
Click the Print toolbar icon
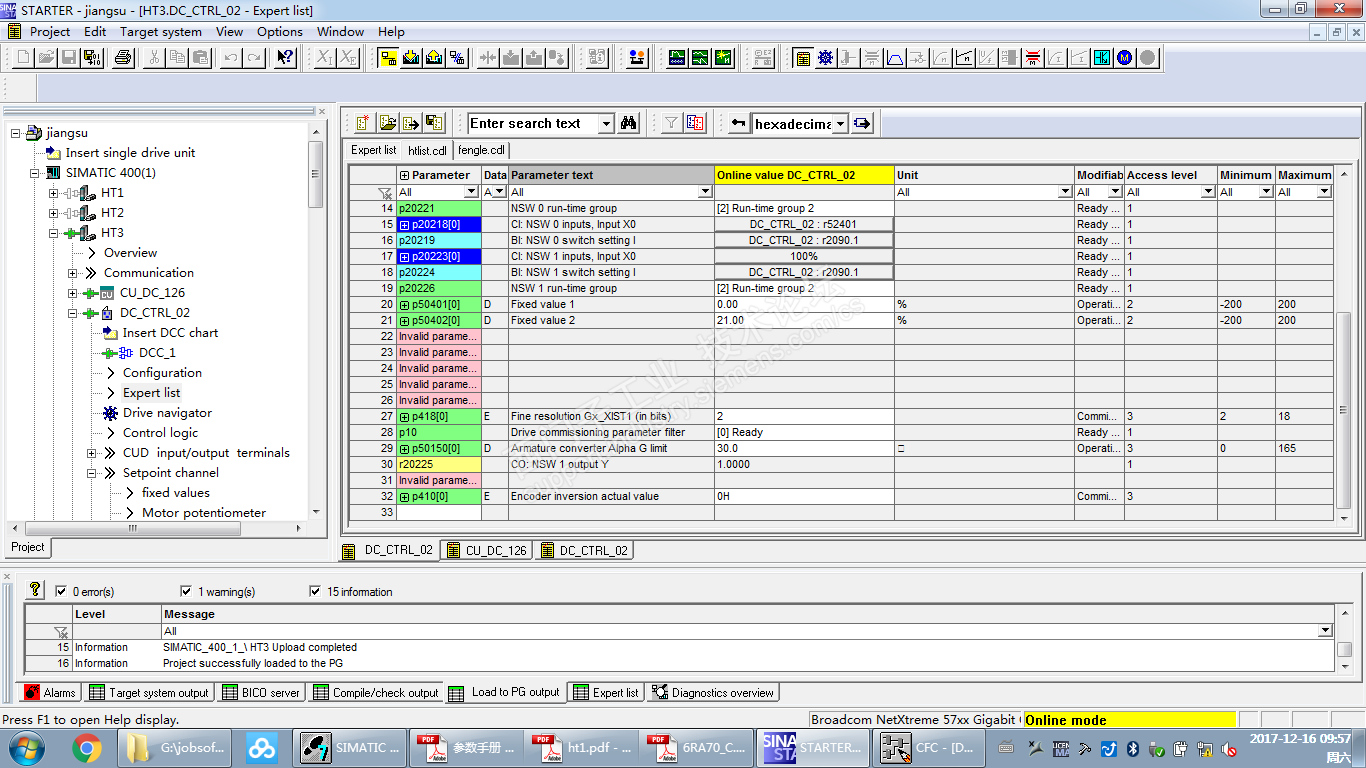coord(123,58)
